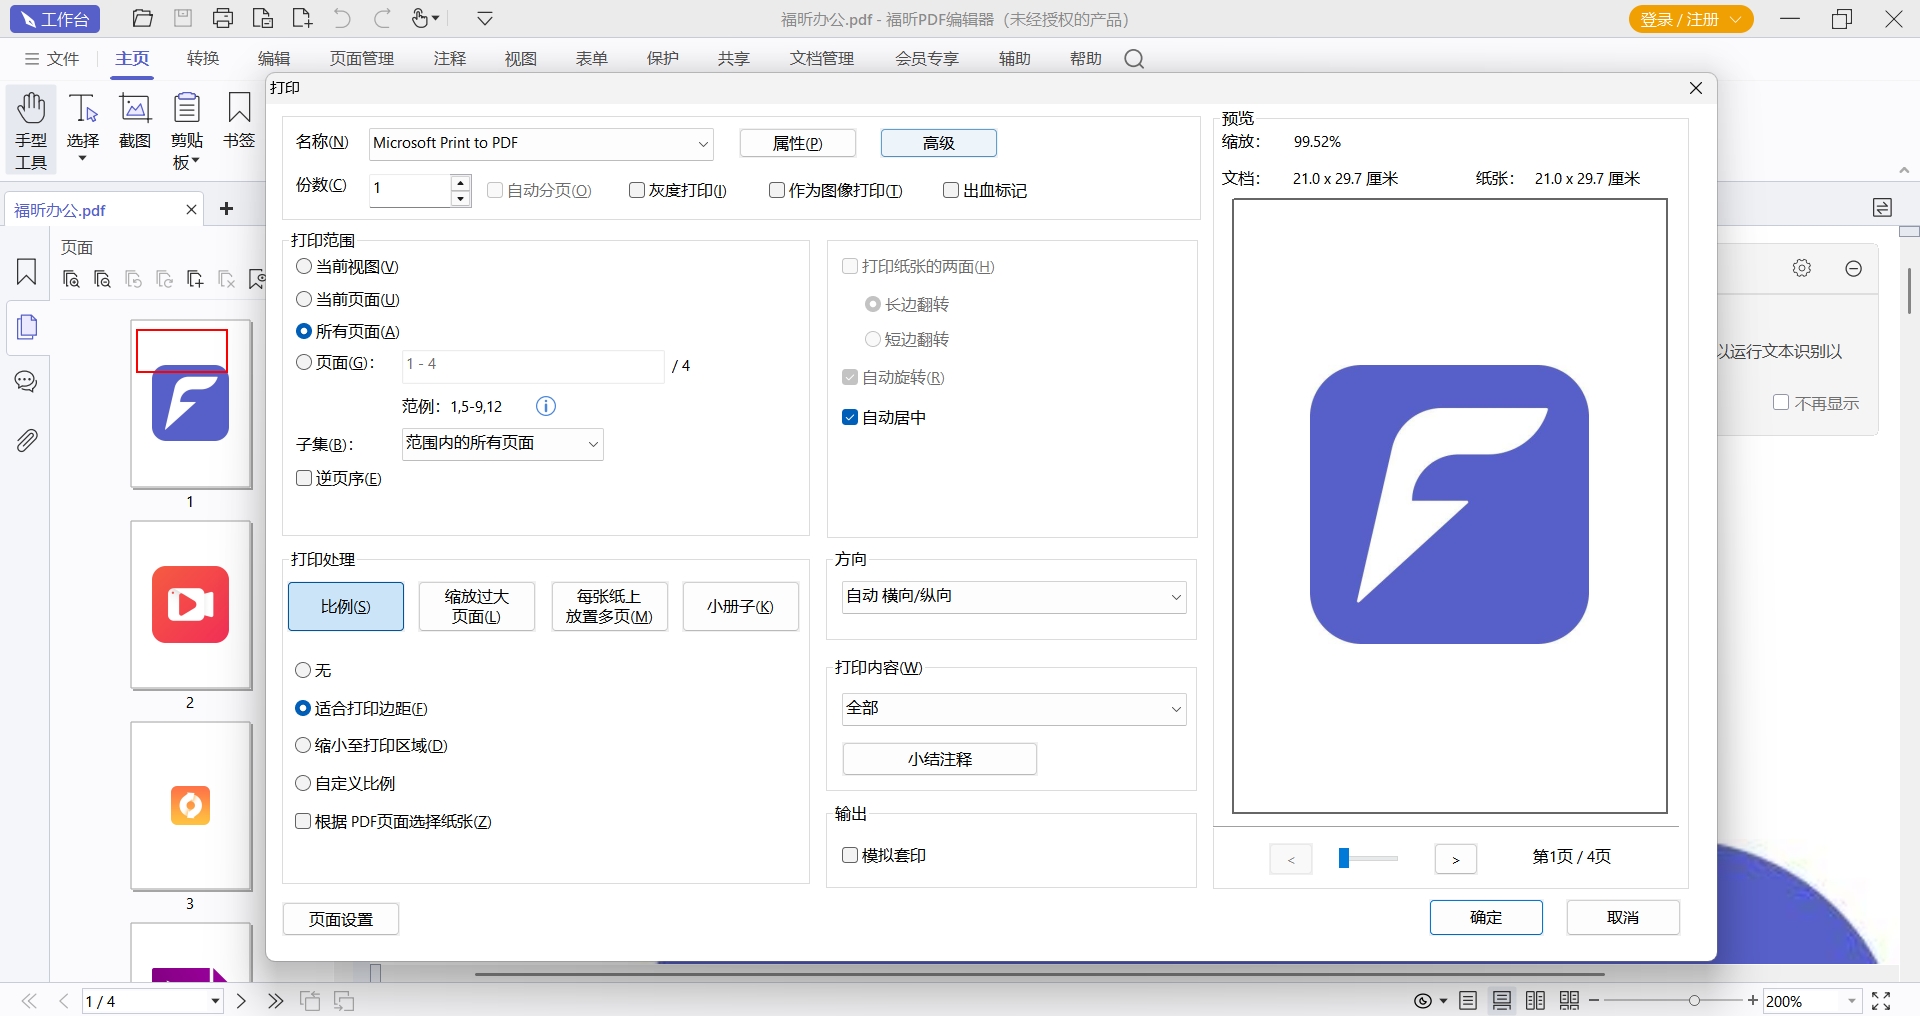Open the comments panel sidebar icon
This screenshot has height=1016, width=1920.
point(27,382)
